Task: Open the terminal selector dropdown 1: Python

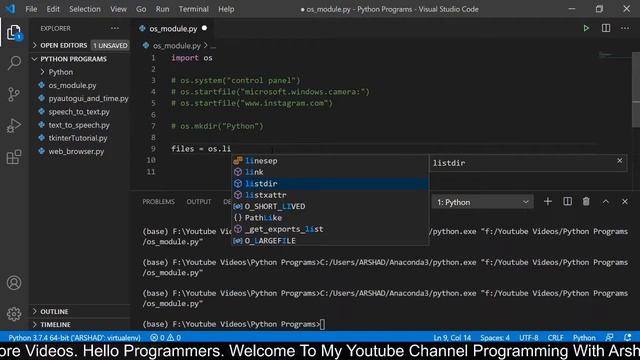Action: [482, 202]
